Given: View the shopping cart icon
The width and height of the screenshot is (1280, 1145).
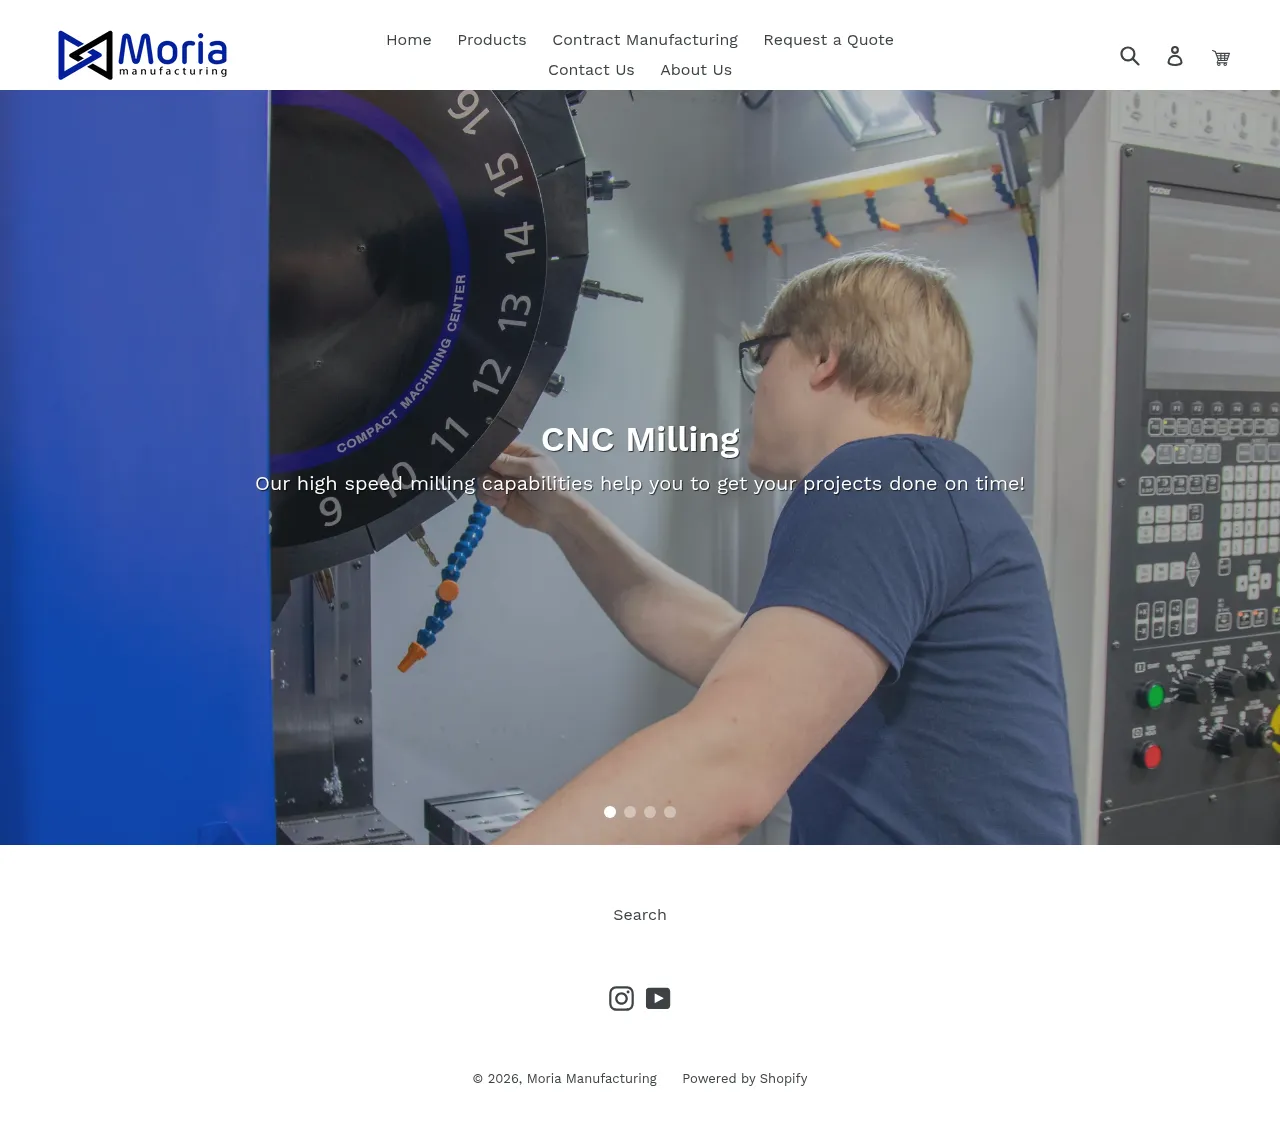Looking at the screenshot, I should click(x=1221, y=57).
